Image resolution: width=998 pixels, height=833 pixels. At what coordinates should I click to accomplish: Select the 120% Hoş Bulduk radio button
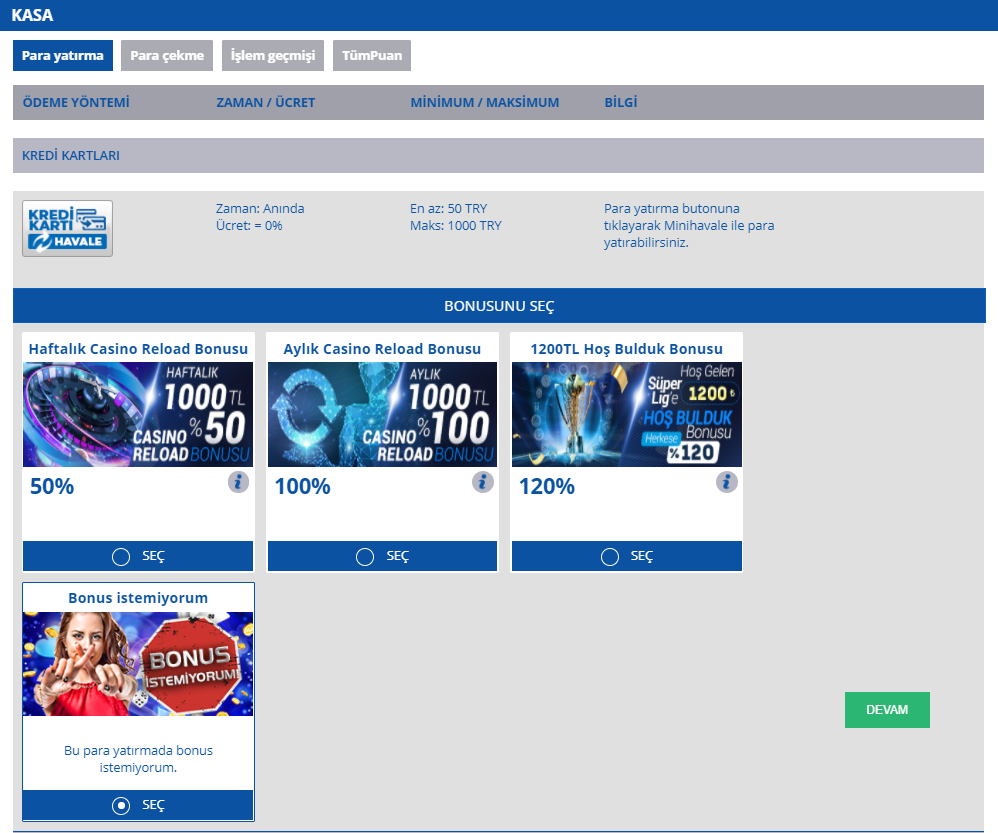click(x=610, y=557)
